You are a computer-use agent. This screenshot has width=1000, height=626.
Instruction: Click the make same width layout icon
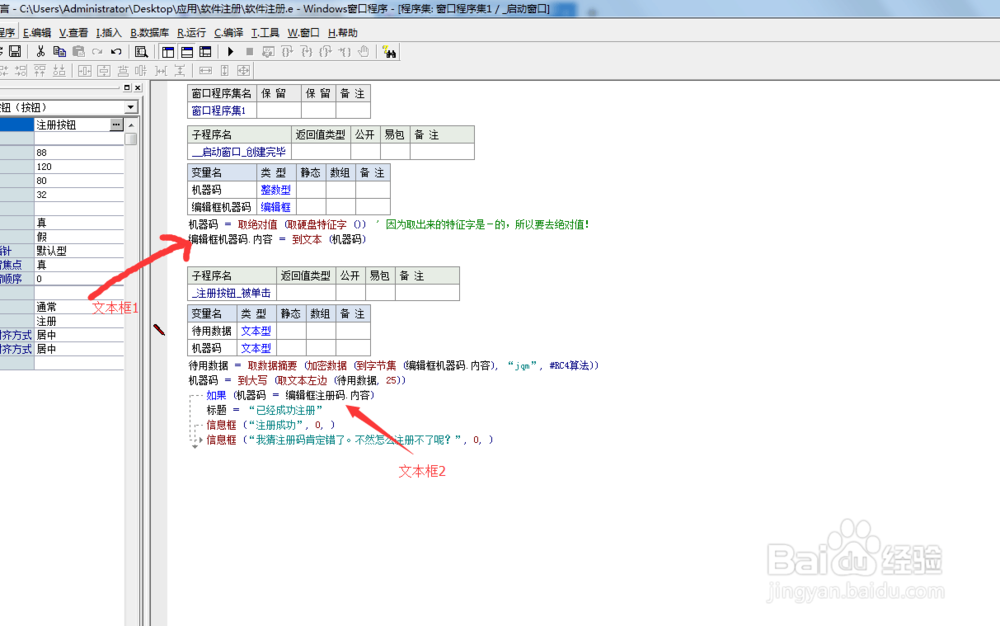(x=205, y=71)
